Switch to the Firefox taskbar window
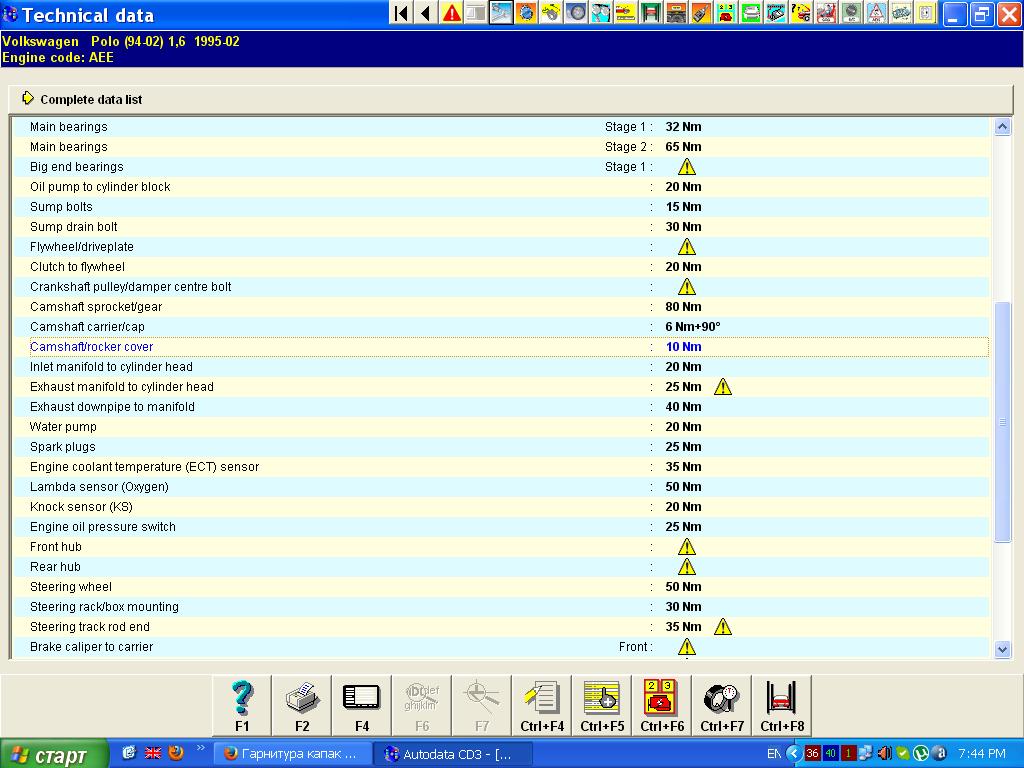This screenshot has width=1024, height=768. click(292, 754)
